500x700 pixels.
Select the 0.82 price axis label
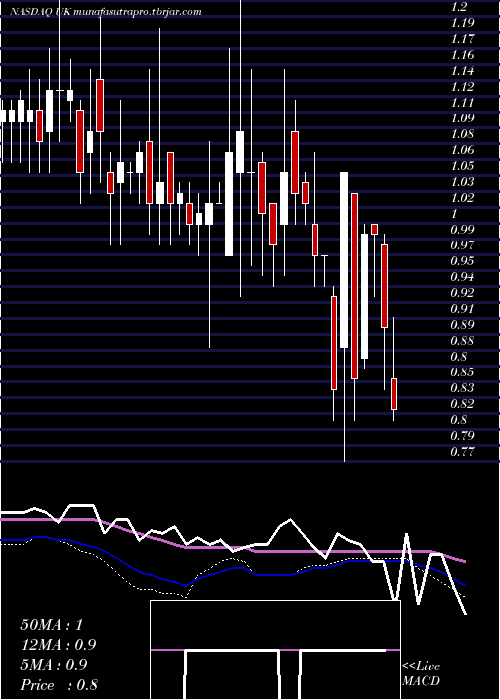click(x=462, y=404)
